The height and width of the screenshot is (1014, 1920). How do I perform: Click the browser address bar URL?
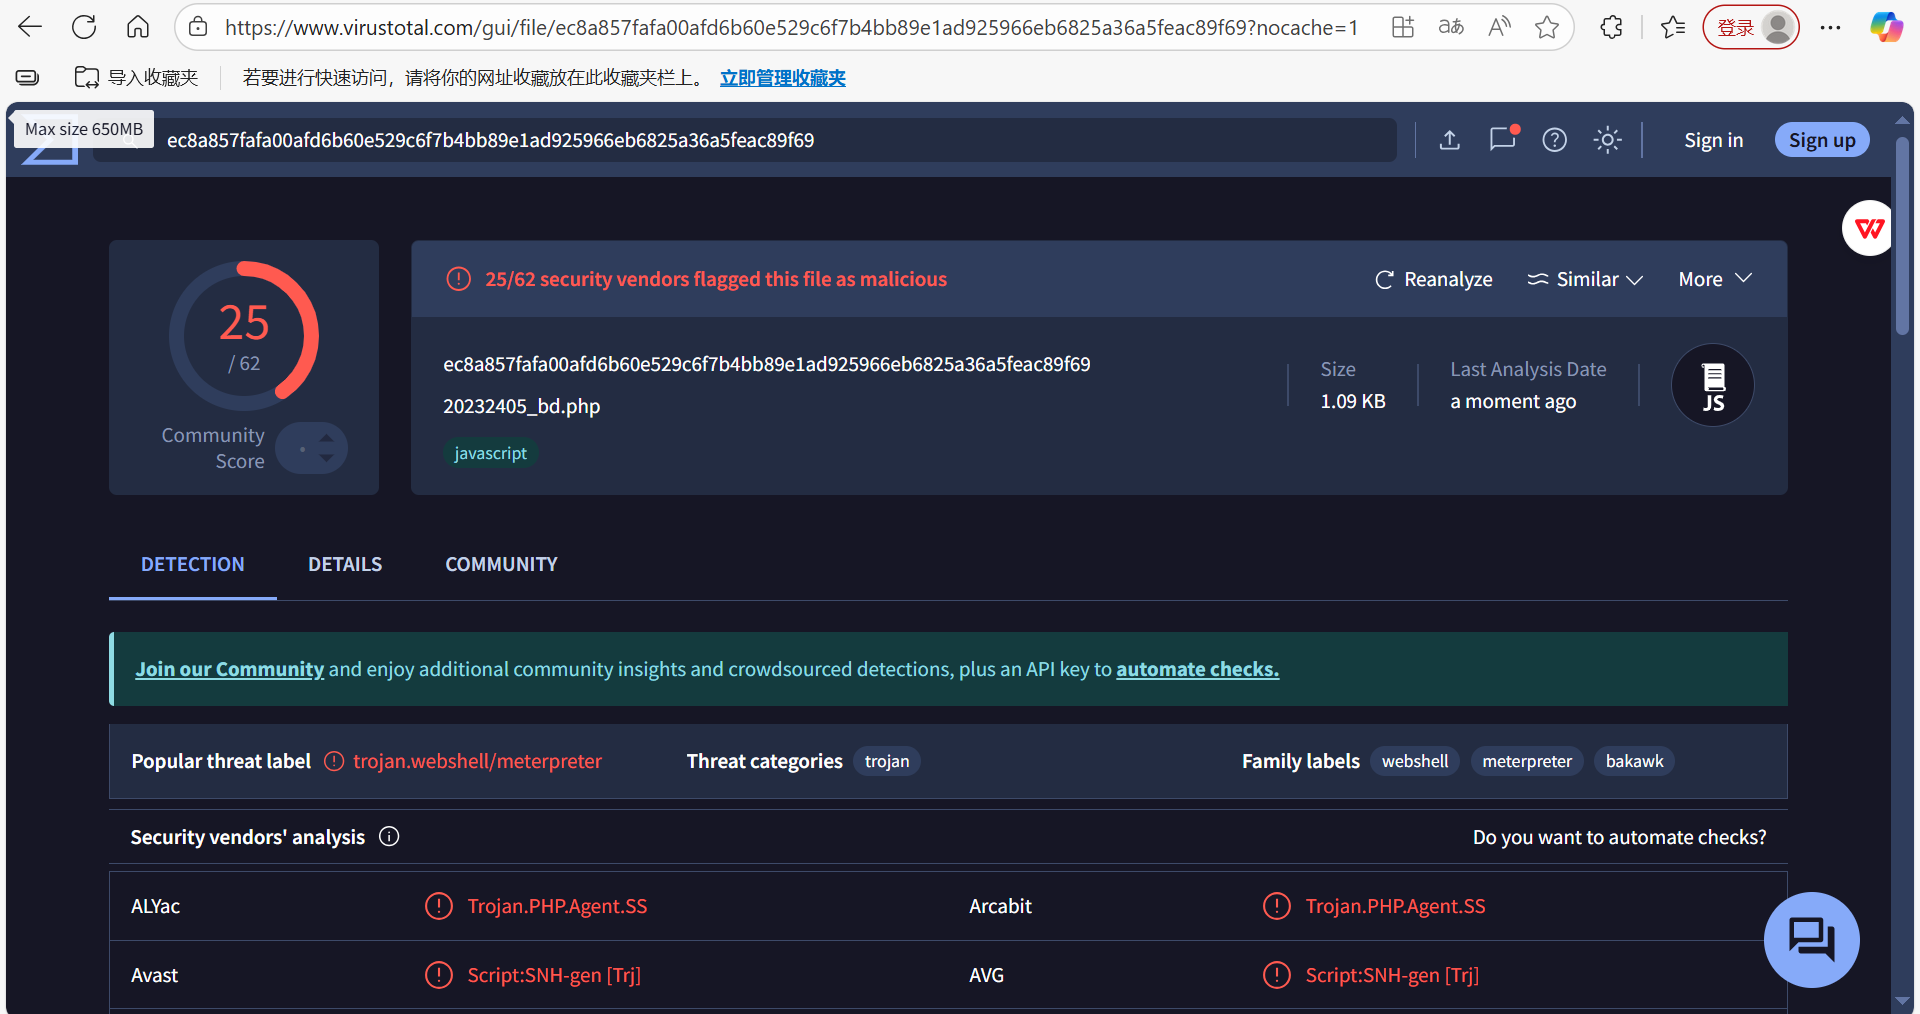pos(791,27)
